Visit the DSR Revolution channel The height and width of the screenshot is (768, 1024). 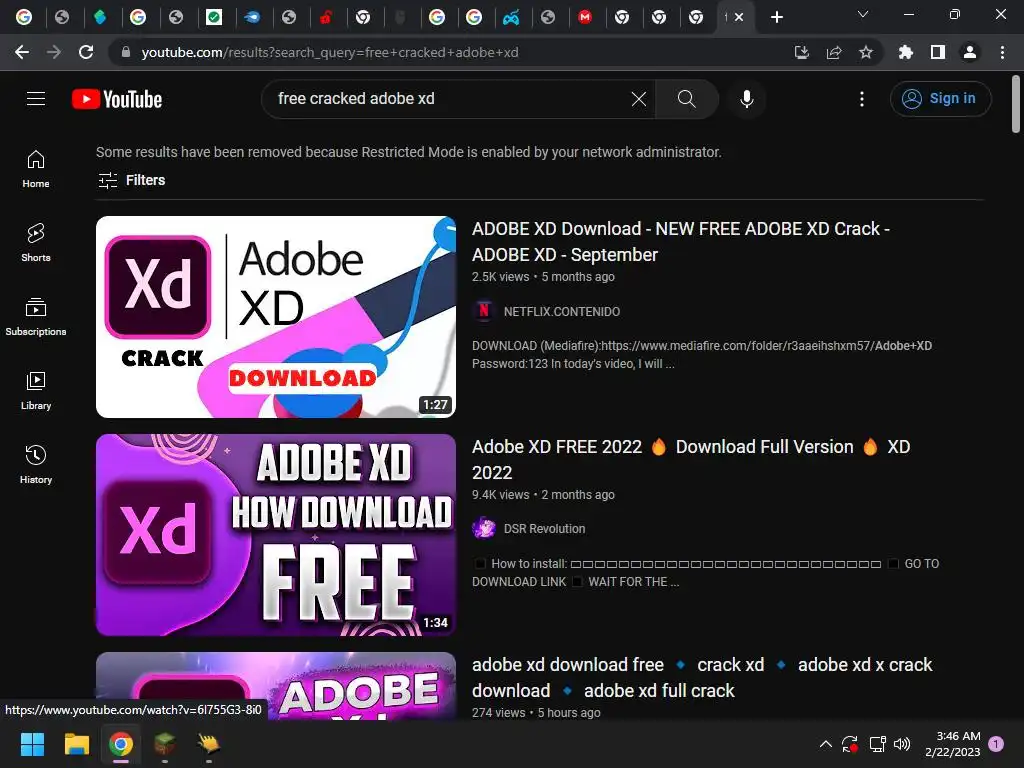tap(544, 528)
